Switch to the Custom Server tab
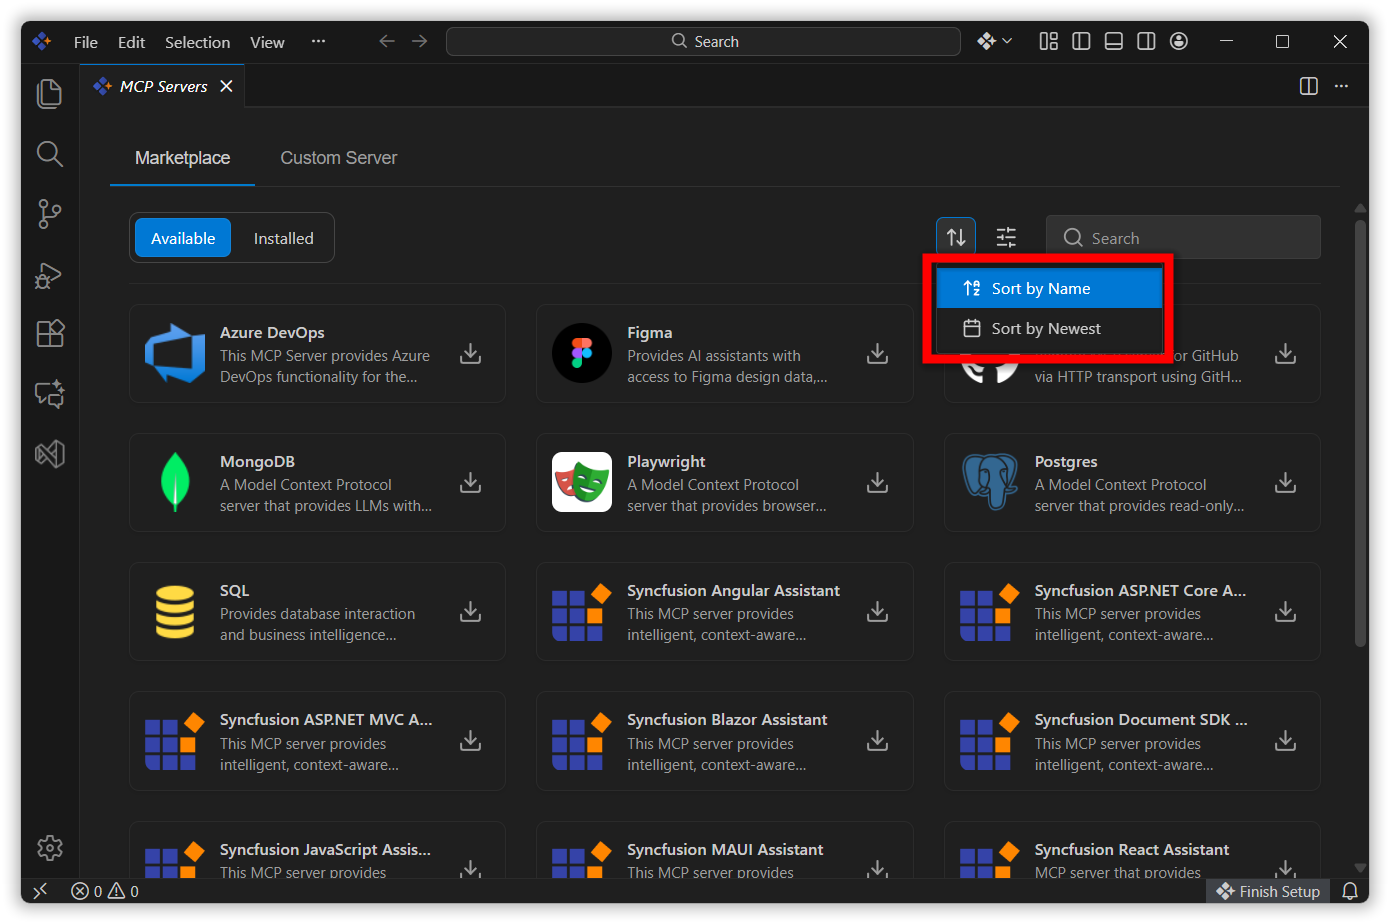The image size is (1390, 924). [x=338, y=158]
